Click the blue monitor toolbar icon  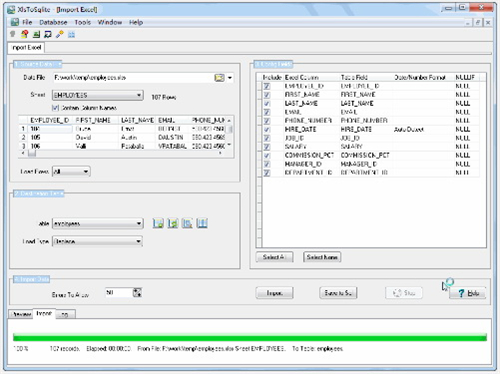(48, 34)
